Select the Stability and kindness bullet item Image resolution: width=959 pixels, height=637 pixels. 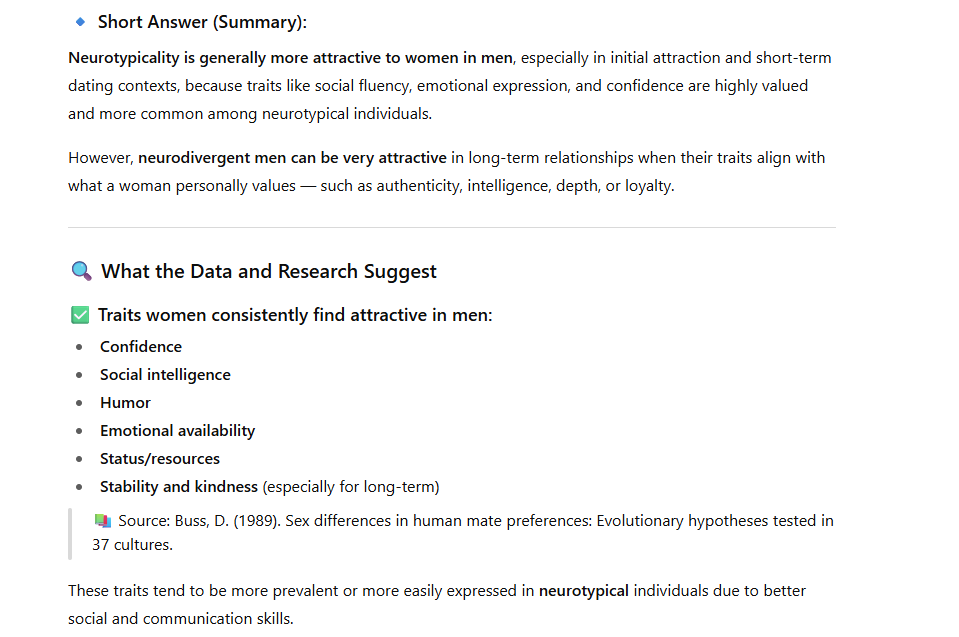coord(270,487)
